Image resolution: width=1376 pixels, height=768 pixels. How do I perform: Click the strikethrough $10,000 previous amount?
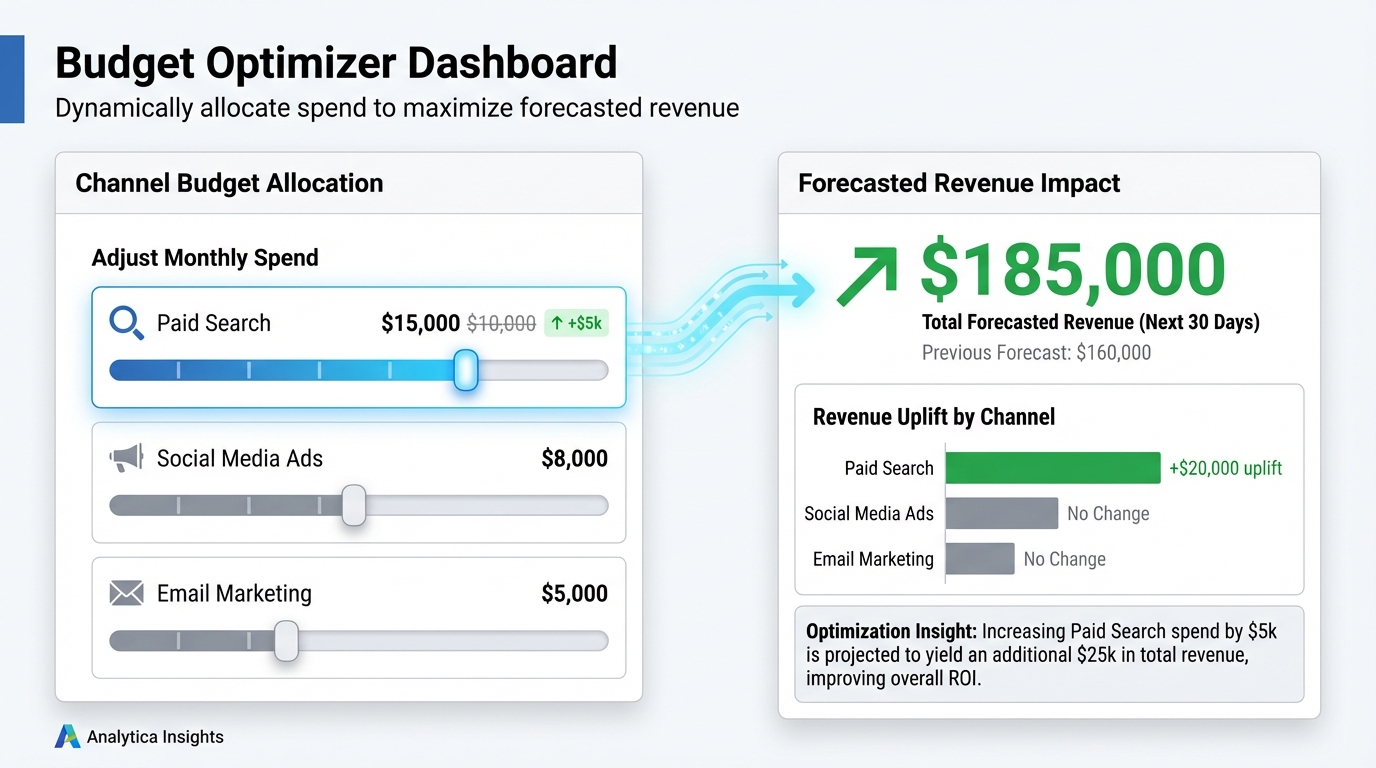(502, 323)
